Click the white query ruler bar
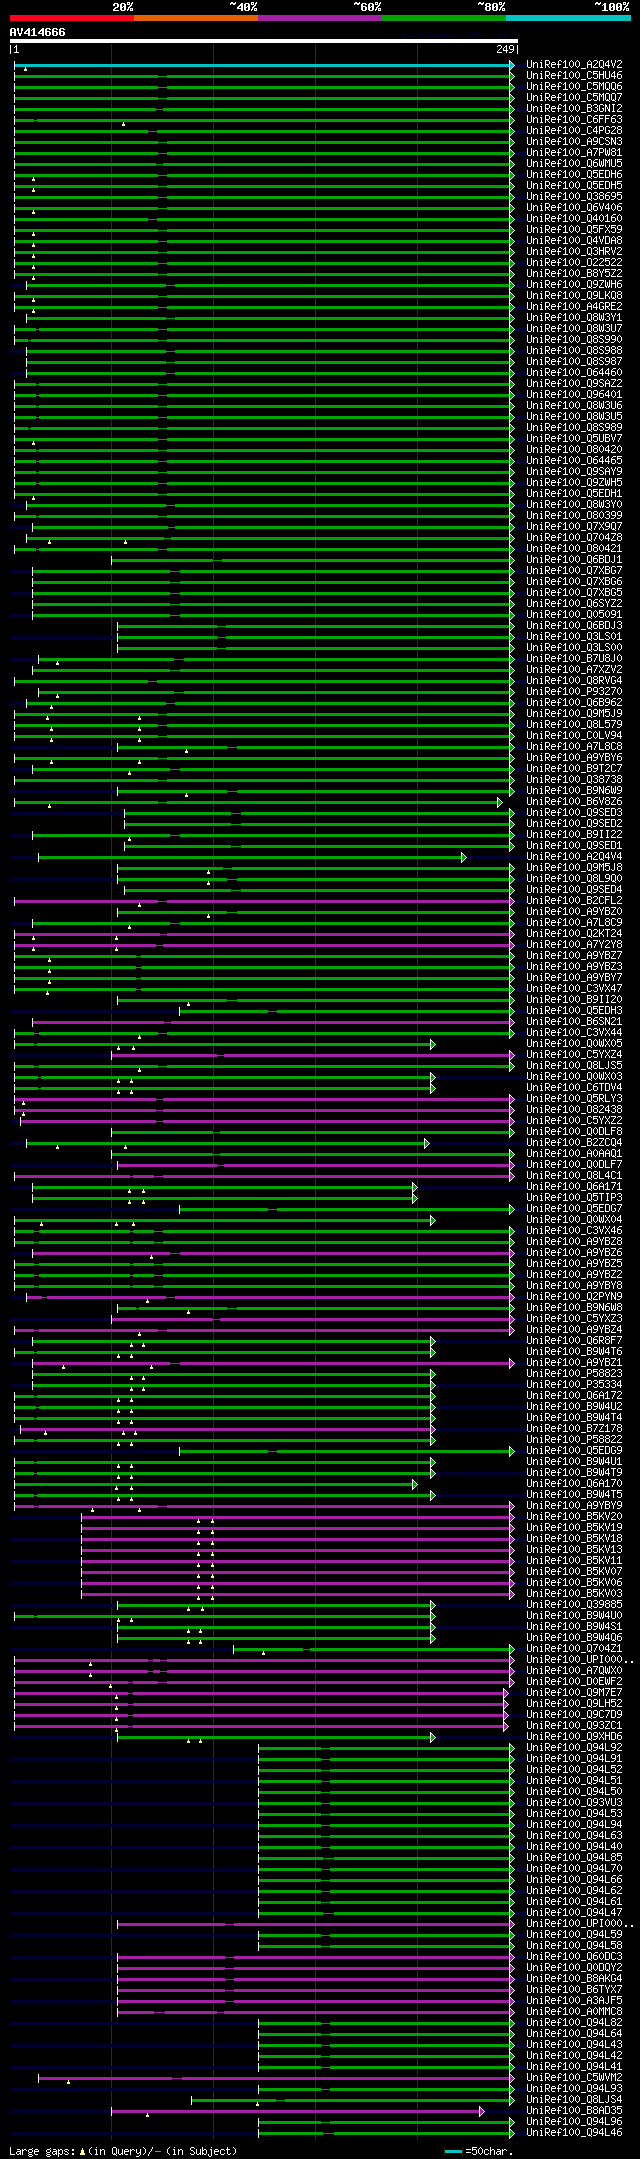Viewport: 640px width, 2159px height. [263, 41]
